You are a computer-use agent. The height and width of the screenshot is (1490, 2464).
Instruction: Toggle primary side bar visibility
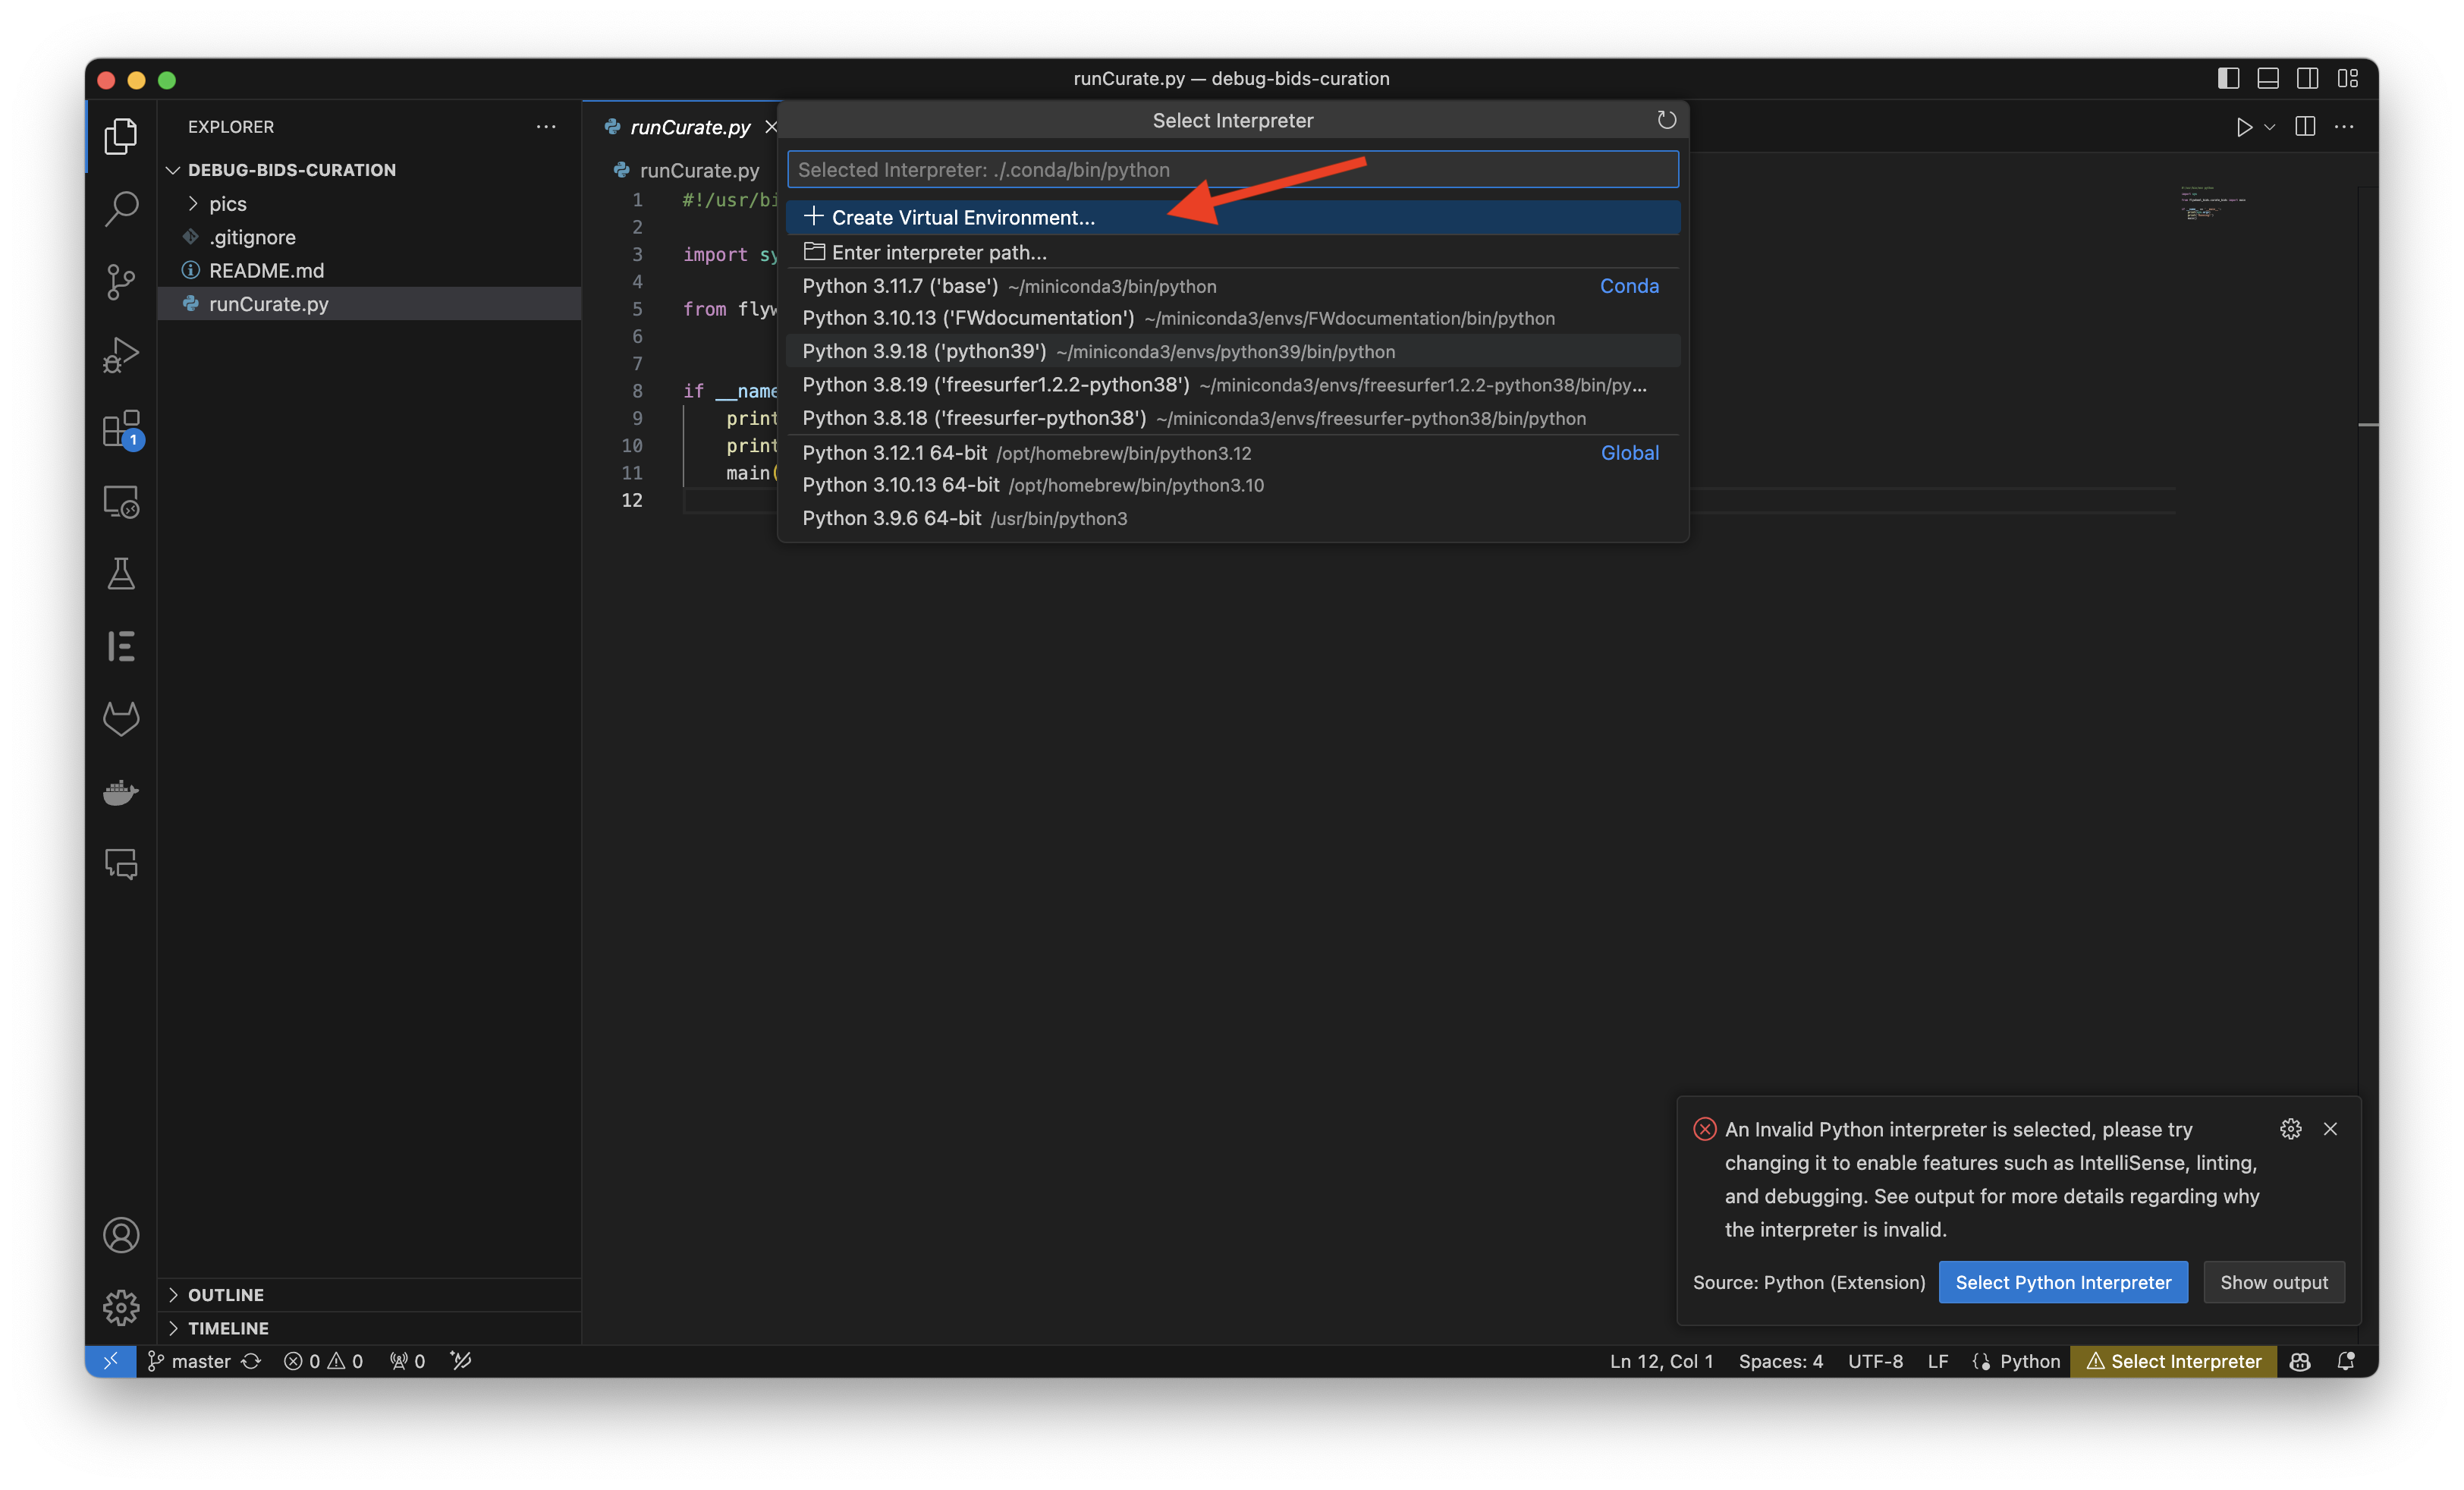2228,78
